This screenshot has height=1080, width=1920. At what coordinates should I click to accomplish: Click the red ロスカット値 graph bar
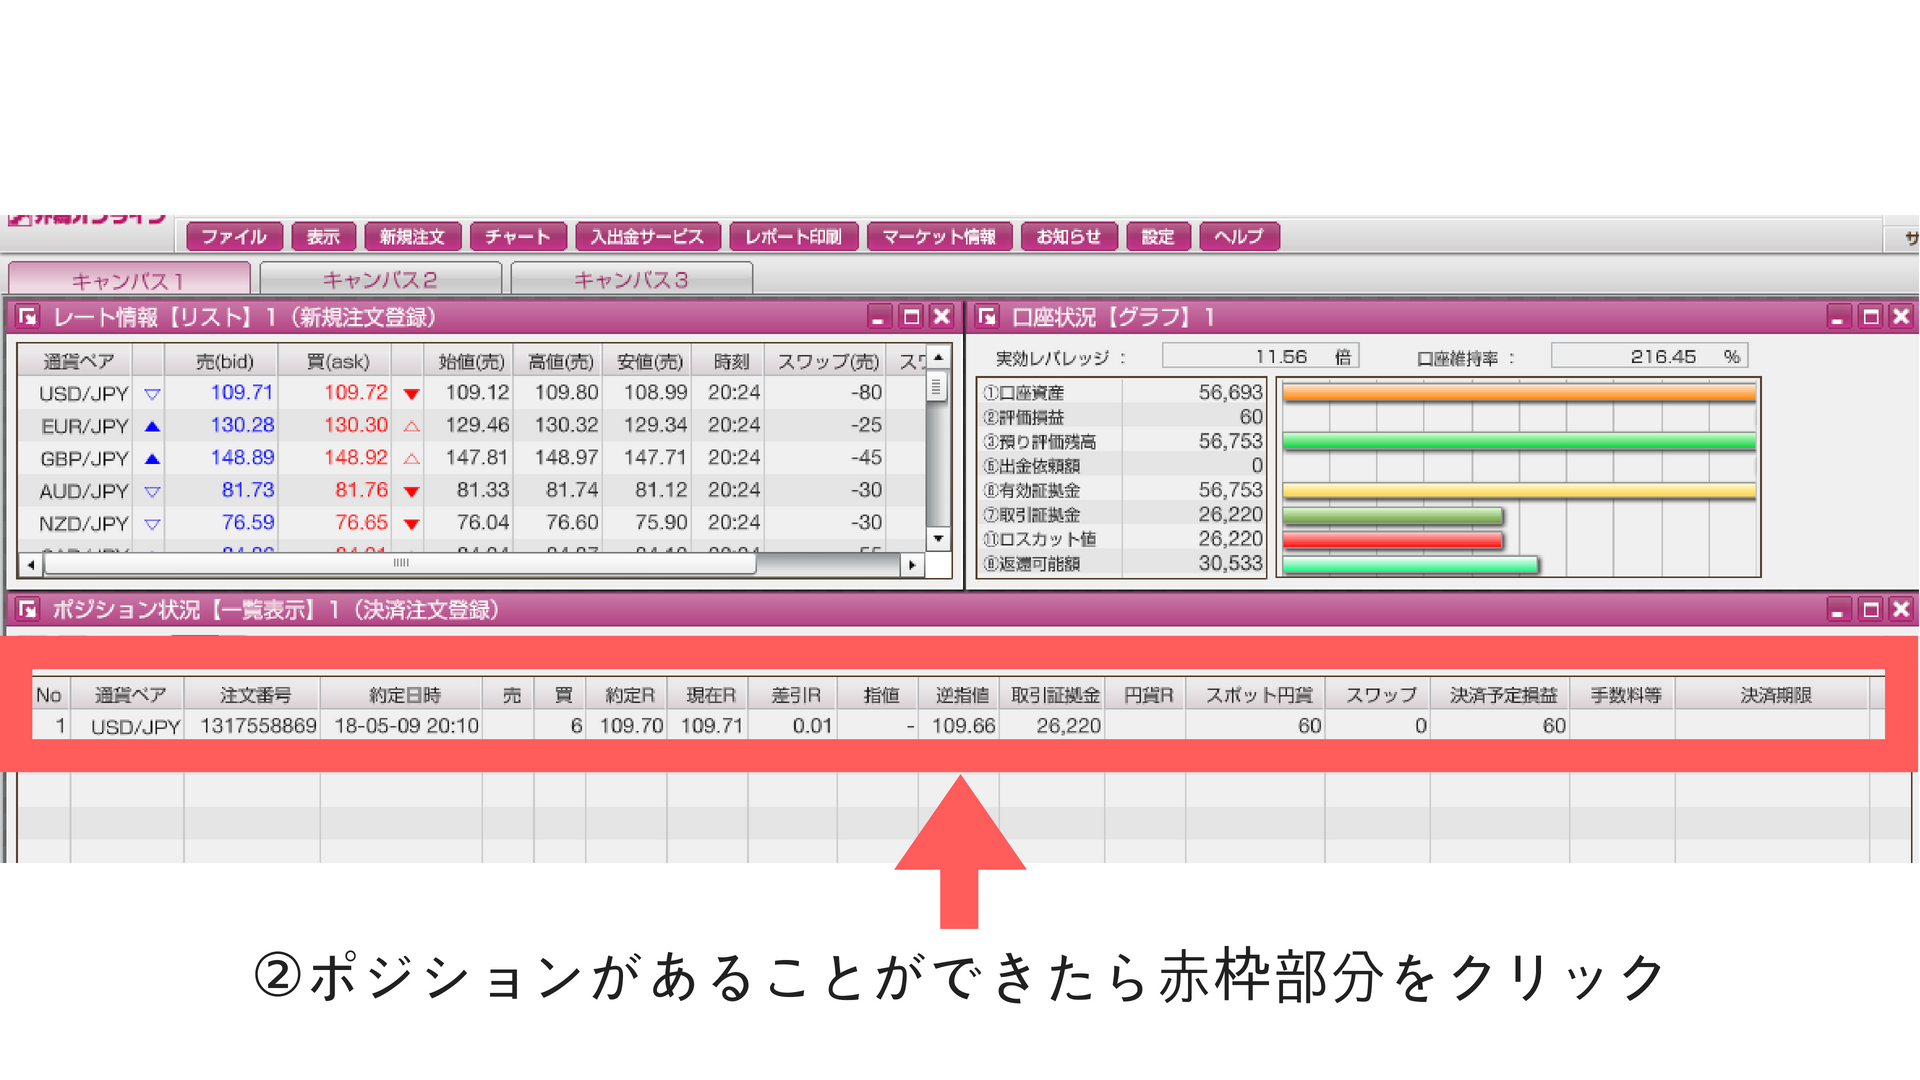1392,540
